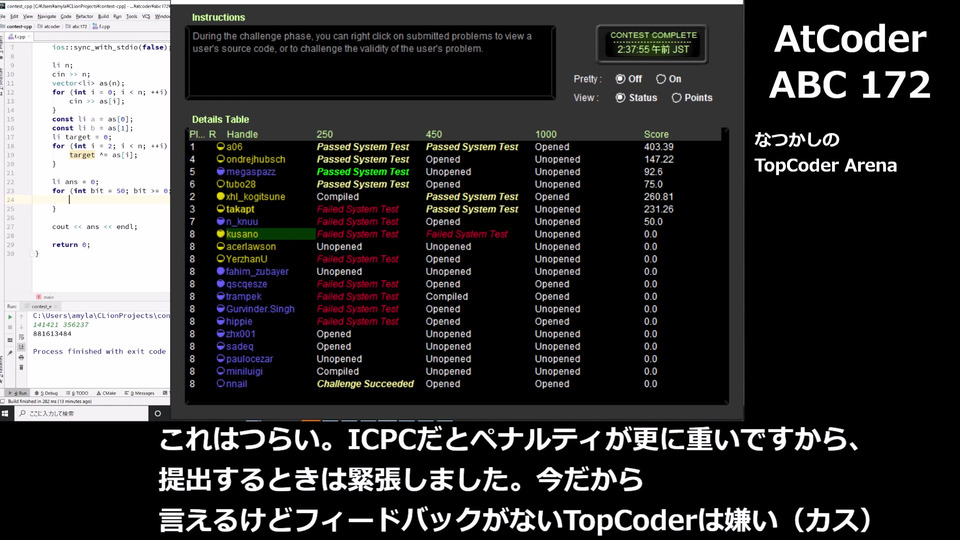Open the Code menu in CLion
960x540 pixels.
pyautogui.click(x=66, y=17)
